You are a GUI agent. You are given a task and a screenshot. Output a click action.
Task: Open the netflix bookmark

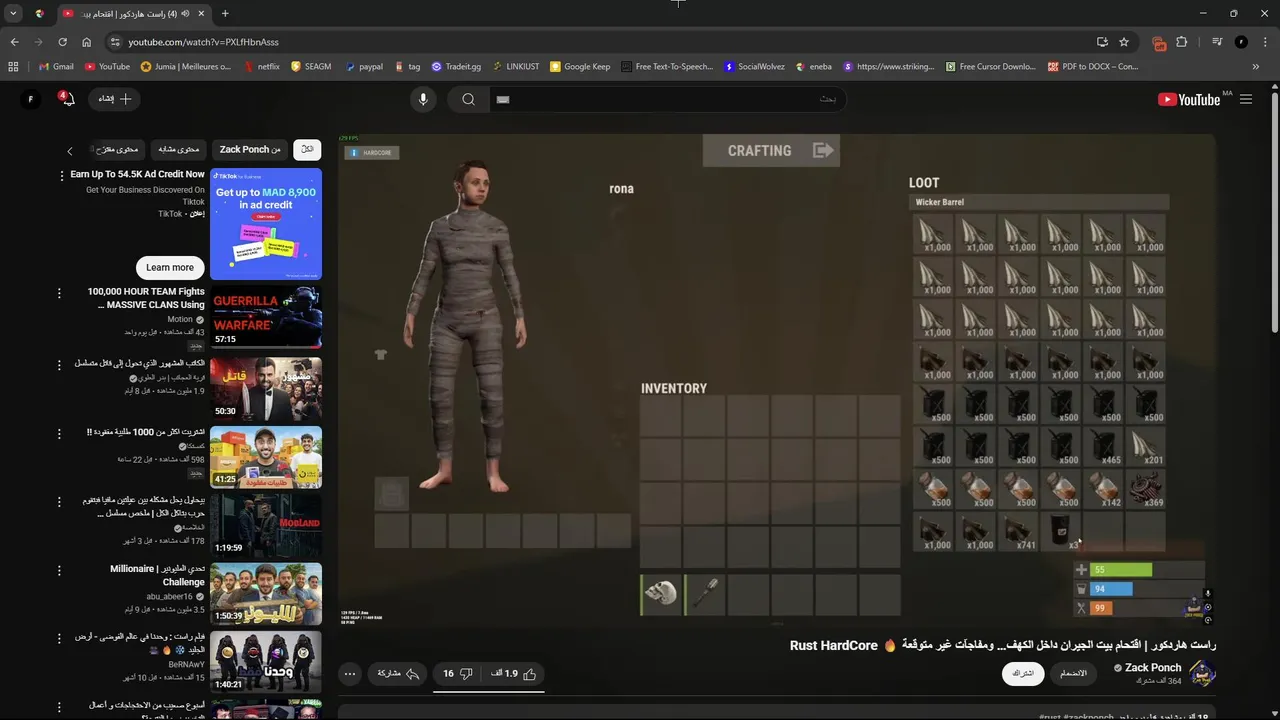(x=261, y=67)
